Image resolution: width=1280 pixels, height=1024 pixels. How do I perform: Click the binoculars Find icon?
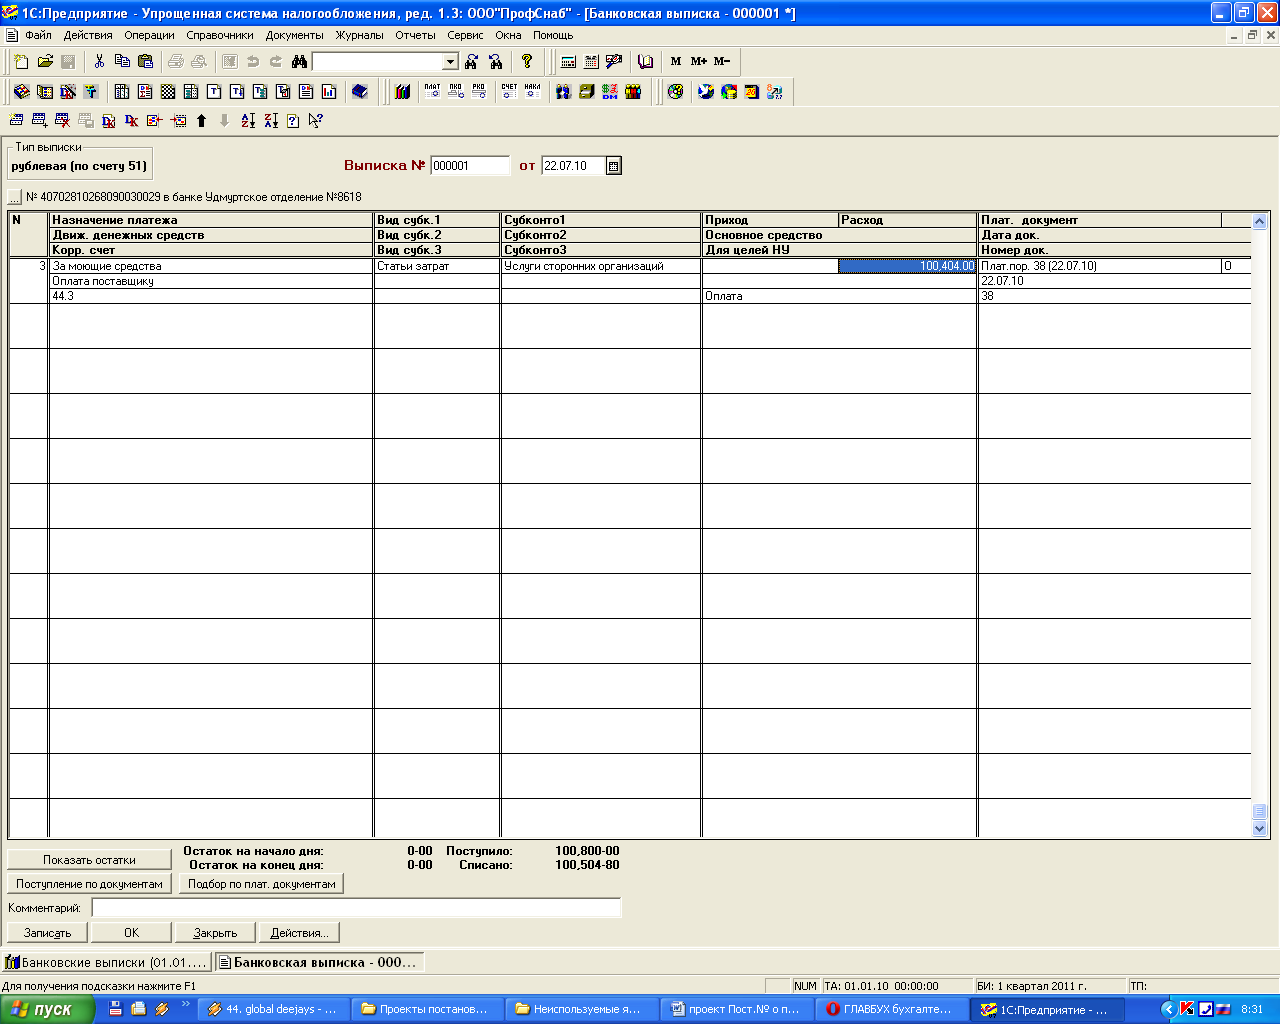tap(299, 62)
